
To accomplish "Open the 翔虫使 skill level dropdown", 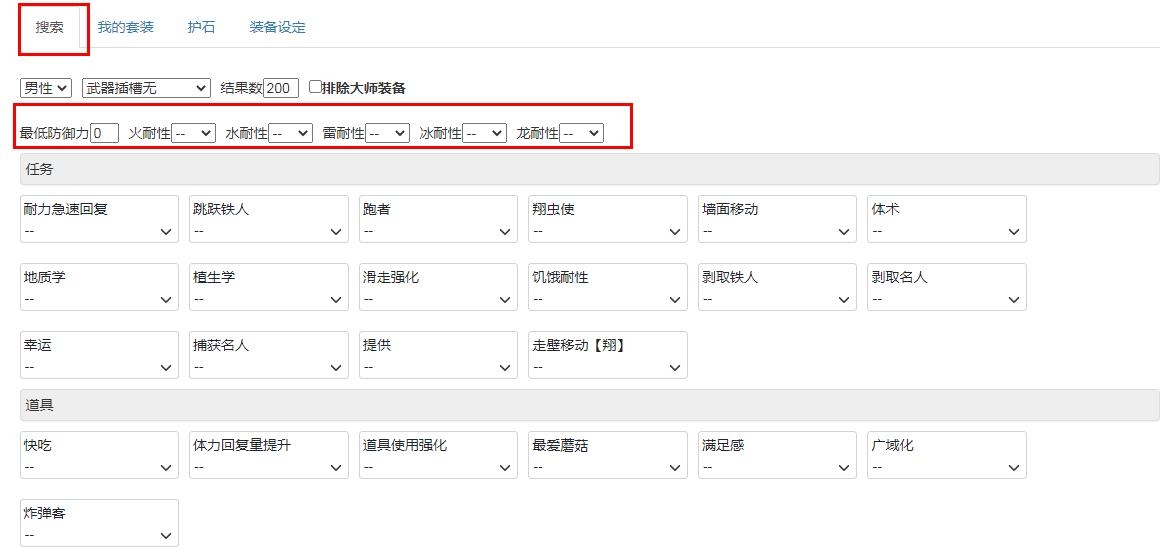I will click(608, 232).
